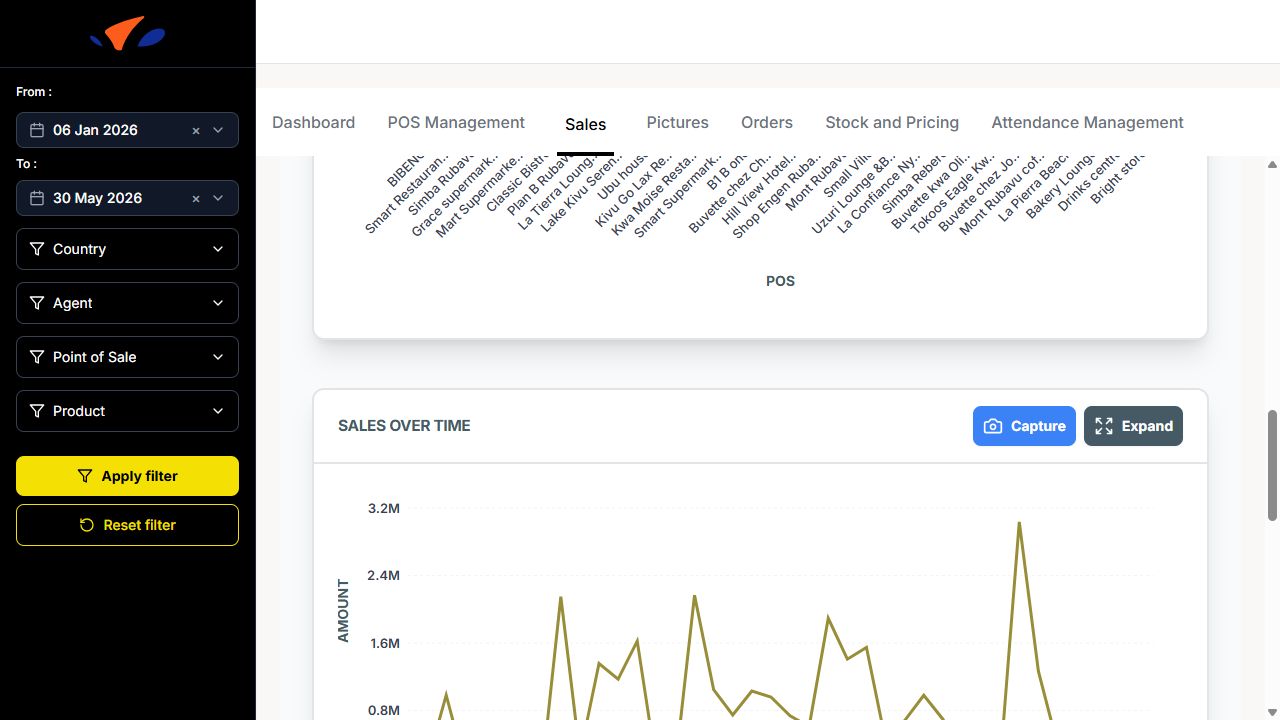Click the orange and blue app logo
This screenshot has width=1280, height=720.
[x=127, y=34]
